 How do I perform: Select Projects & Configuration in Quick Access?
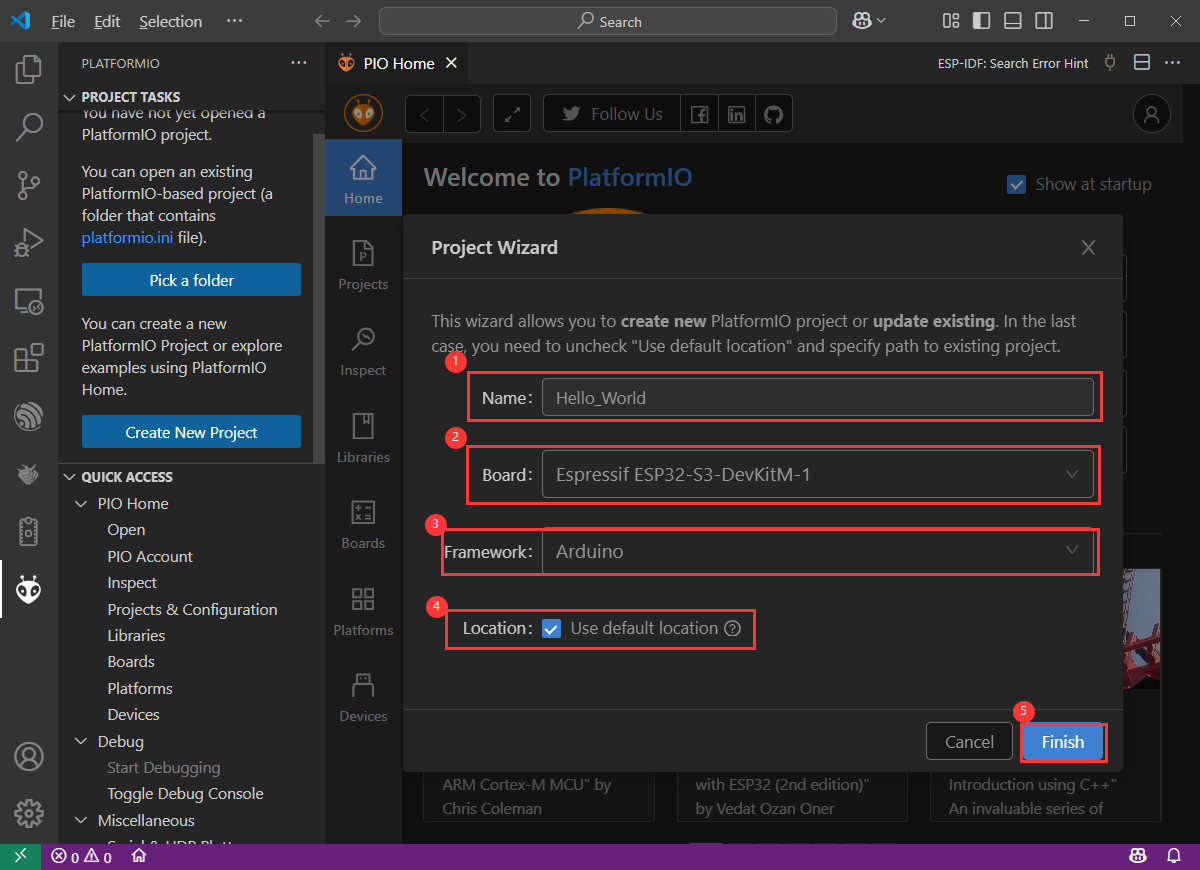(193, 609)
